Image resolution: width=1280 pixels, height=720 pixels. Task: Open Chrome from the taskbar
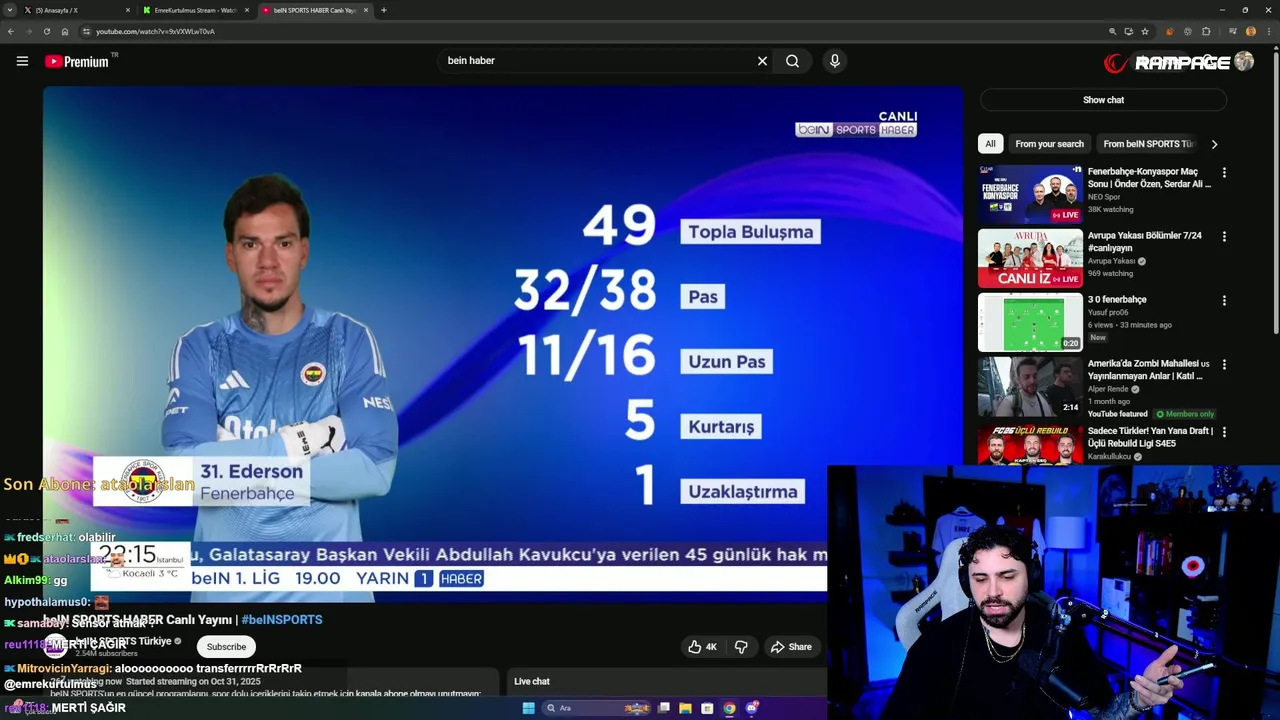point(729,708)
